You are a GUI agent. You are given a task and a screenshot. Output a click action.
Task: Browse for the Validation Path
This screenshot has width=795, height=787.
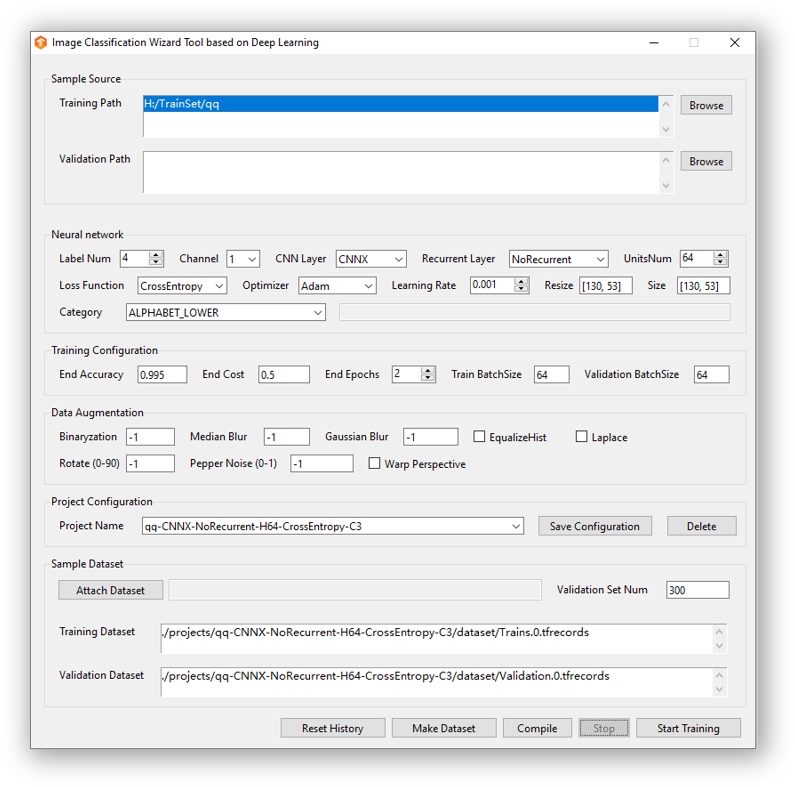coord(706,161)
